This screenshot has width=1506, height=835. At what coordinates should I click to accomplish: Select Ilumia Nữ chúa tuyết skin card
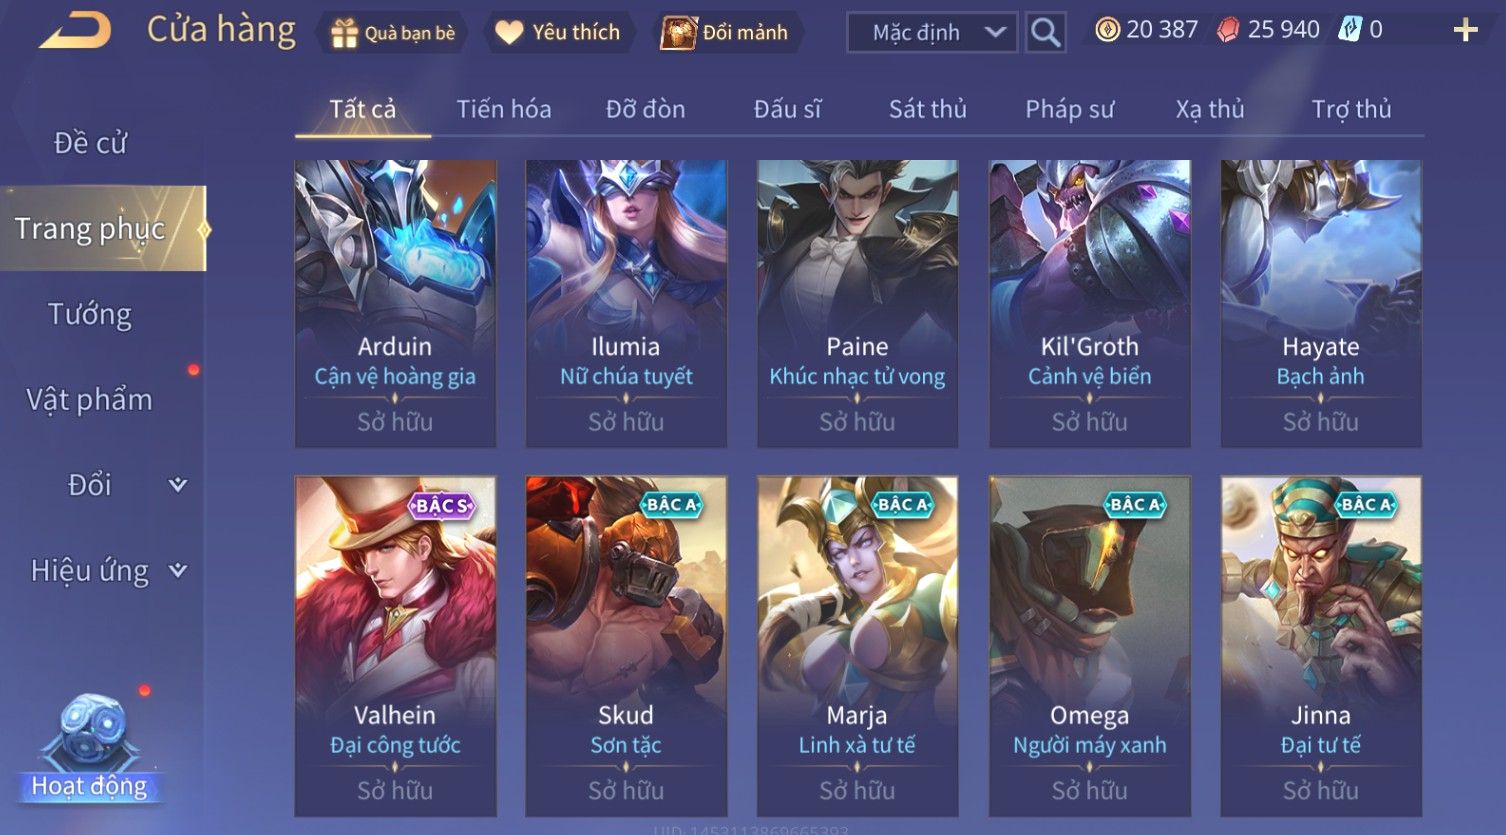[x=626, y=303]
